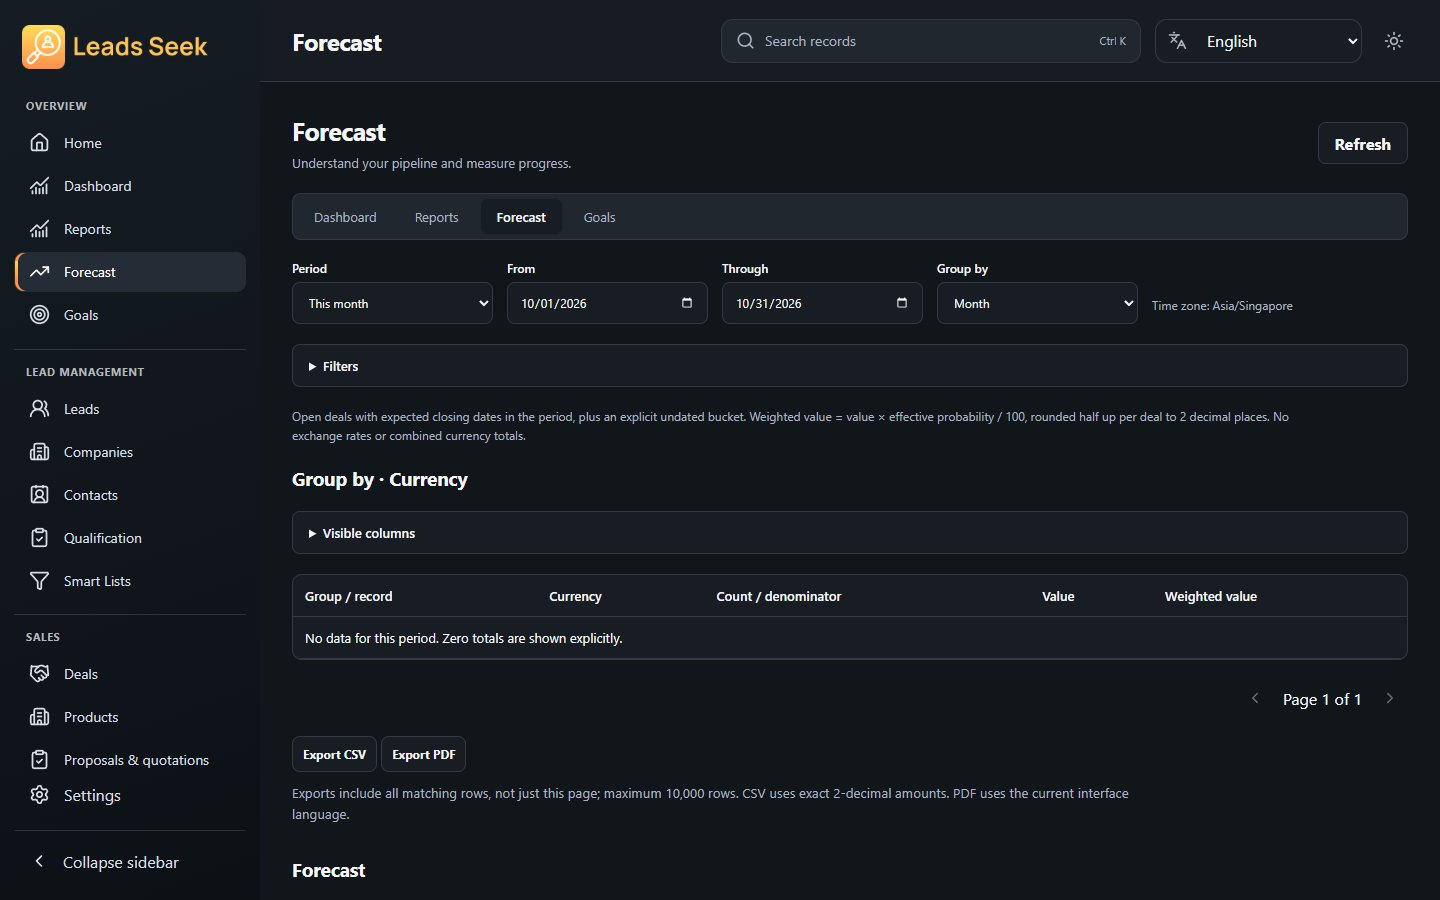Viewport: 1440px width, 900px height.
Task: Click the Leads Seek logo icon
Action: pos(43,46)
